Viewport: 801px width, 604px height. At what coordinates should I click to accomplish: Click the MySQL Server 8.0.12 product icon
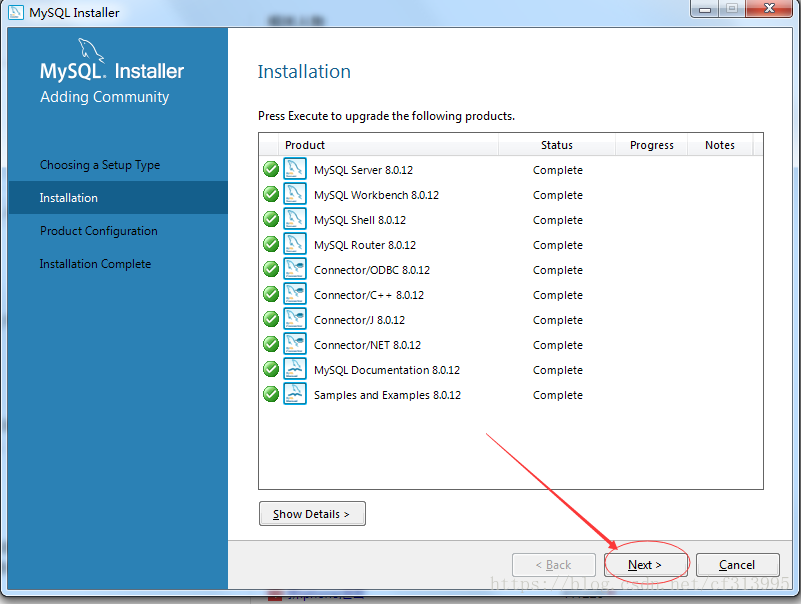[x=295, y=169]
